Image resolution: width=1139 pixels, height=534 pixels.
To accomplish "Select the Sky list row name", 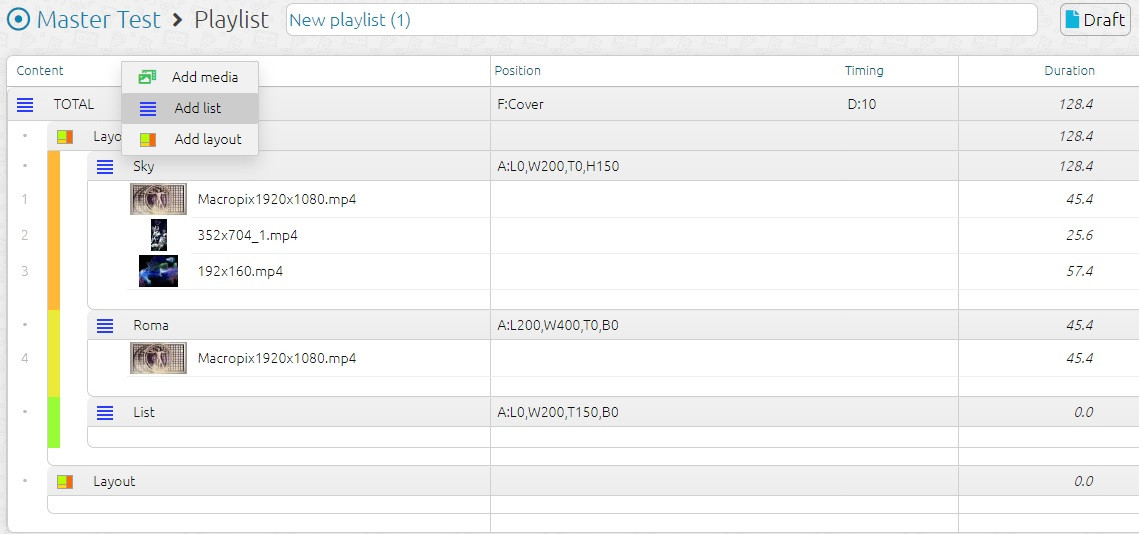I will point(144,167).
